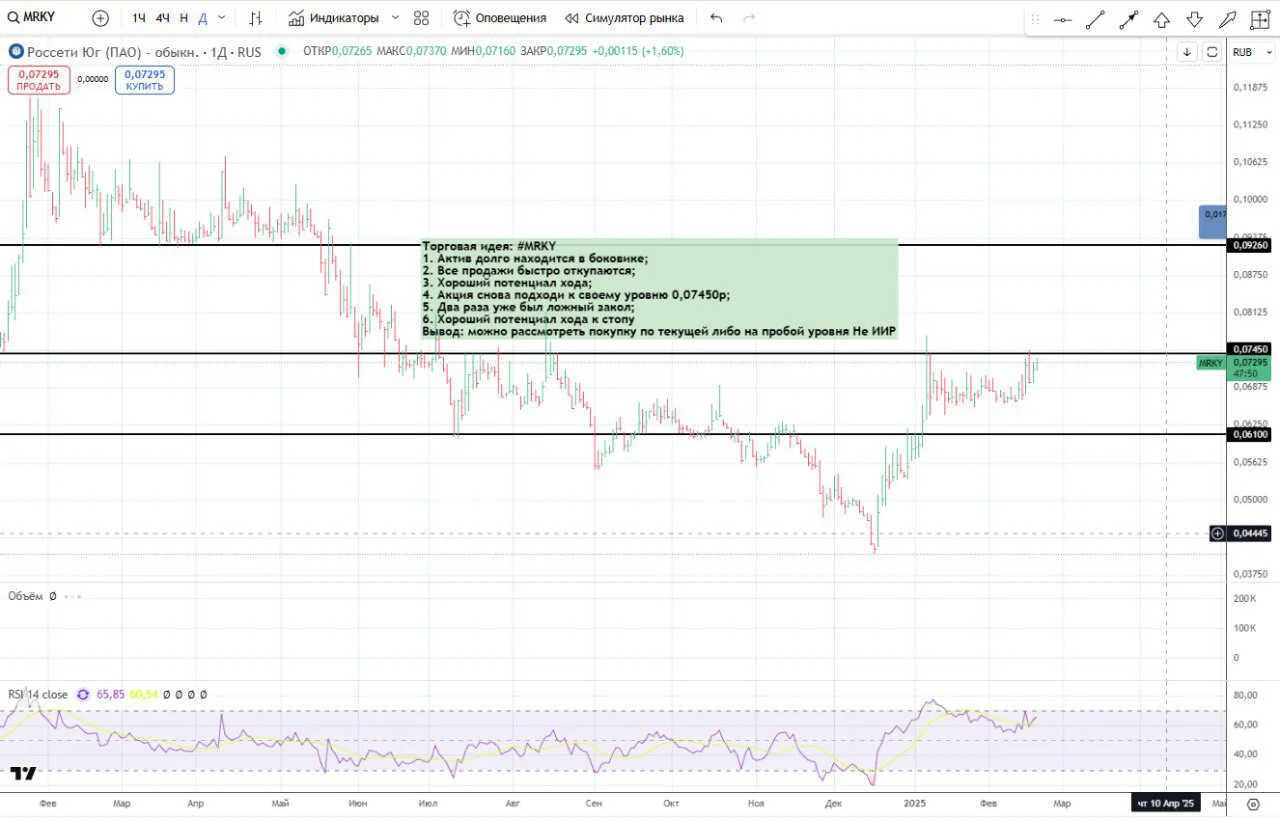Image resolution: width=1280 pixels, height=820 pixels.
Task: Add a symbol to compare with the plus icon
Action: [100, 18]
